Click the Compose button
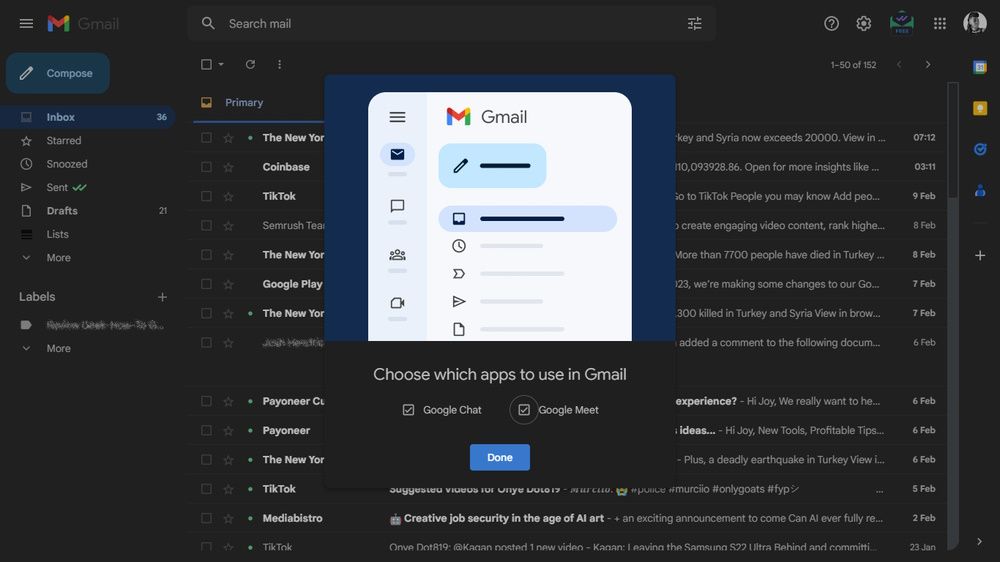This screenshot has width=1000, height=562. [57, 73]
